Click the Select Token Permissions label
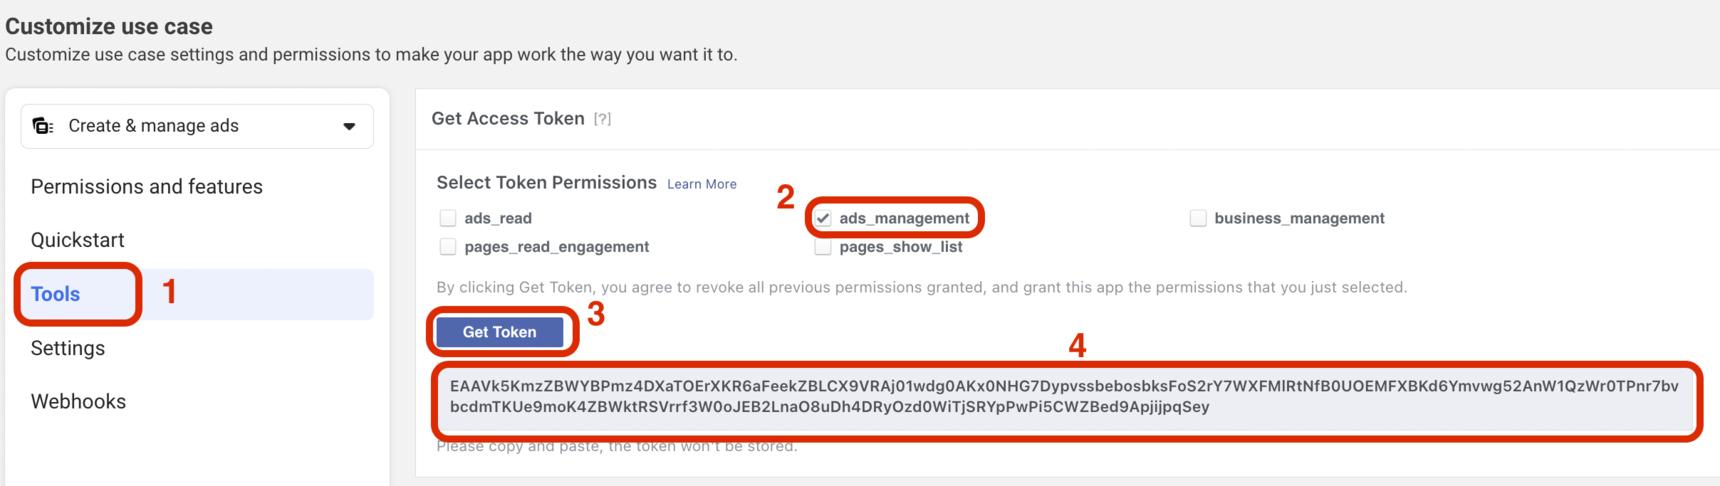This screenshot has width=1720, height=486. [x=546, y=183]
